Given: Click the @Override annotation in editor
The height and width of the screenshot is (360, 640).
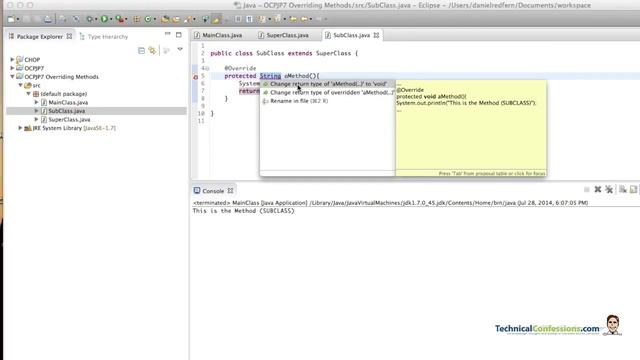Looking at the screenshot, I should 240,68.
